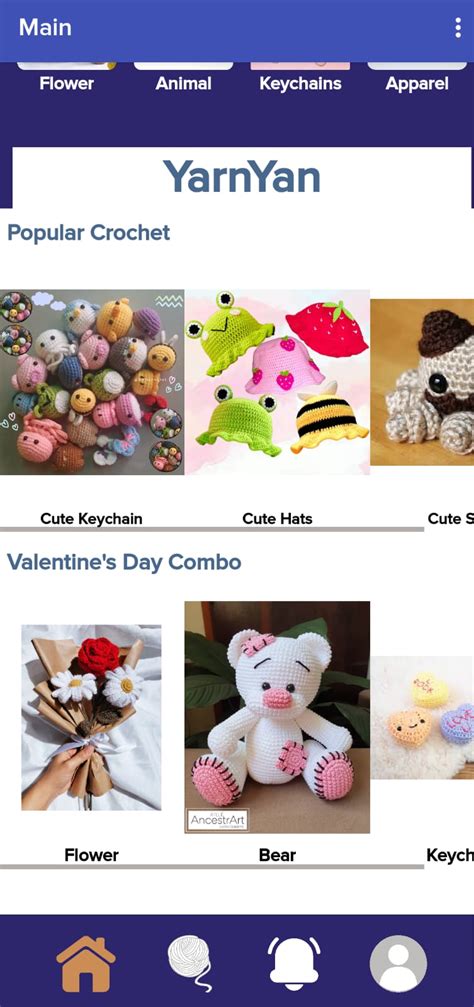Open notifications bell icon

pos(294,963)
